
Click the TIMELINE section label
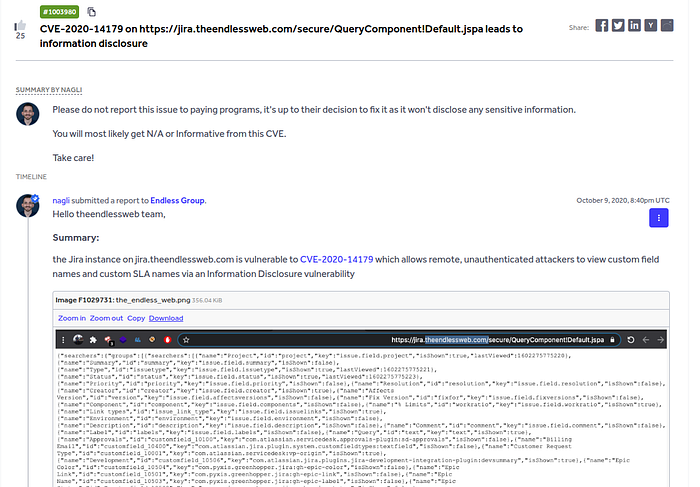tap(31, 177)
